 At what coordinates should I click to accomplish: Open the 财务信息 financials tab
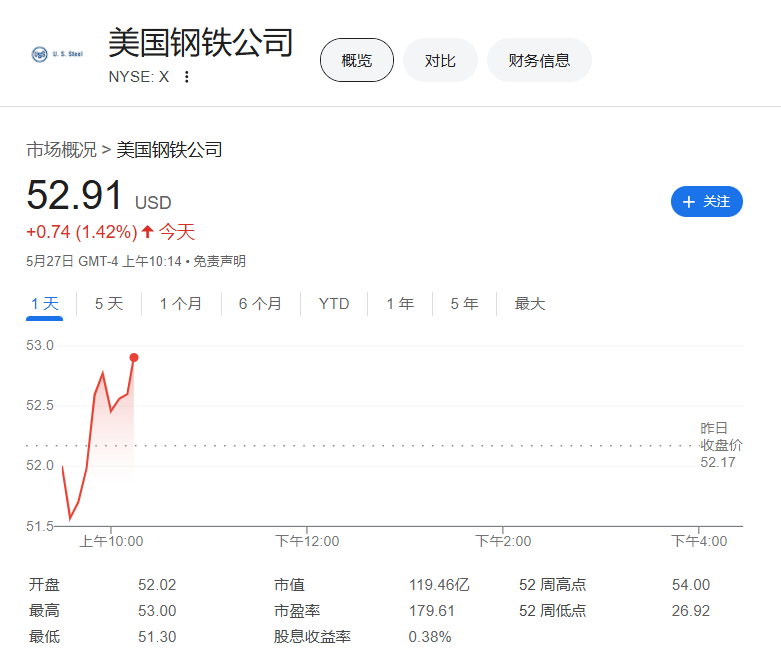click(539, 60)
